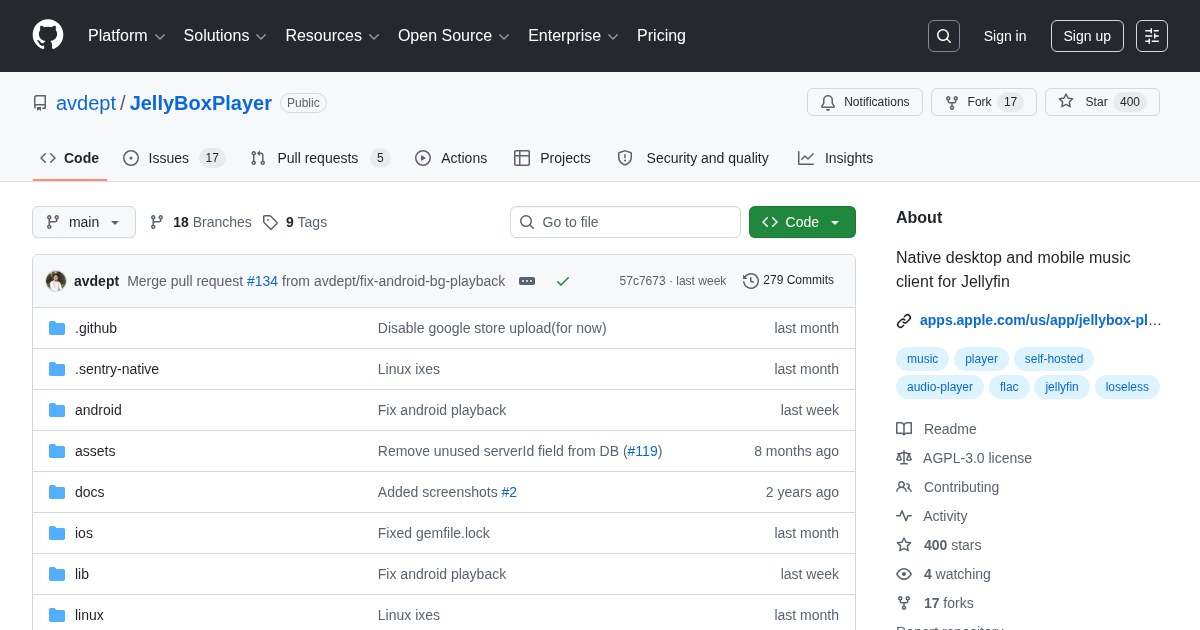Click the linux folder icon
Viewport: 1200px width, 630px height.
[57, 615]
